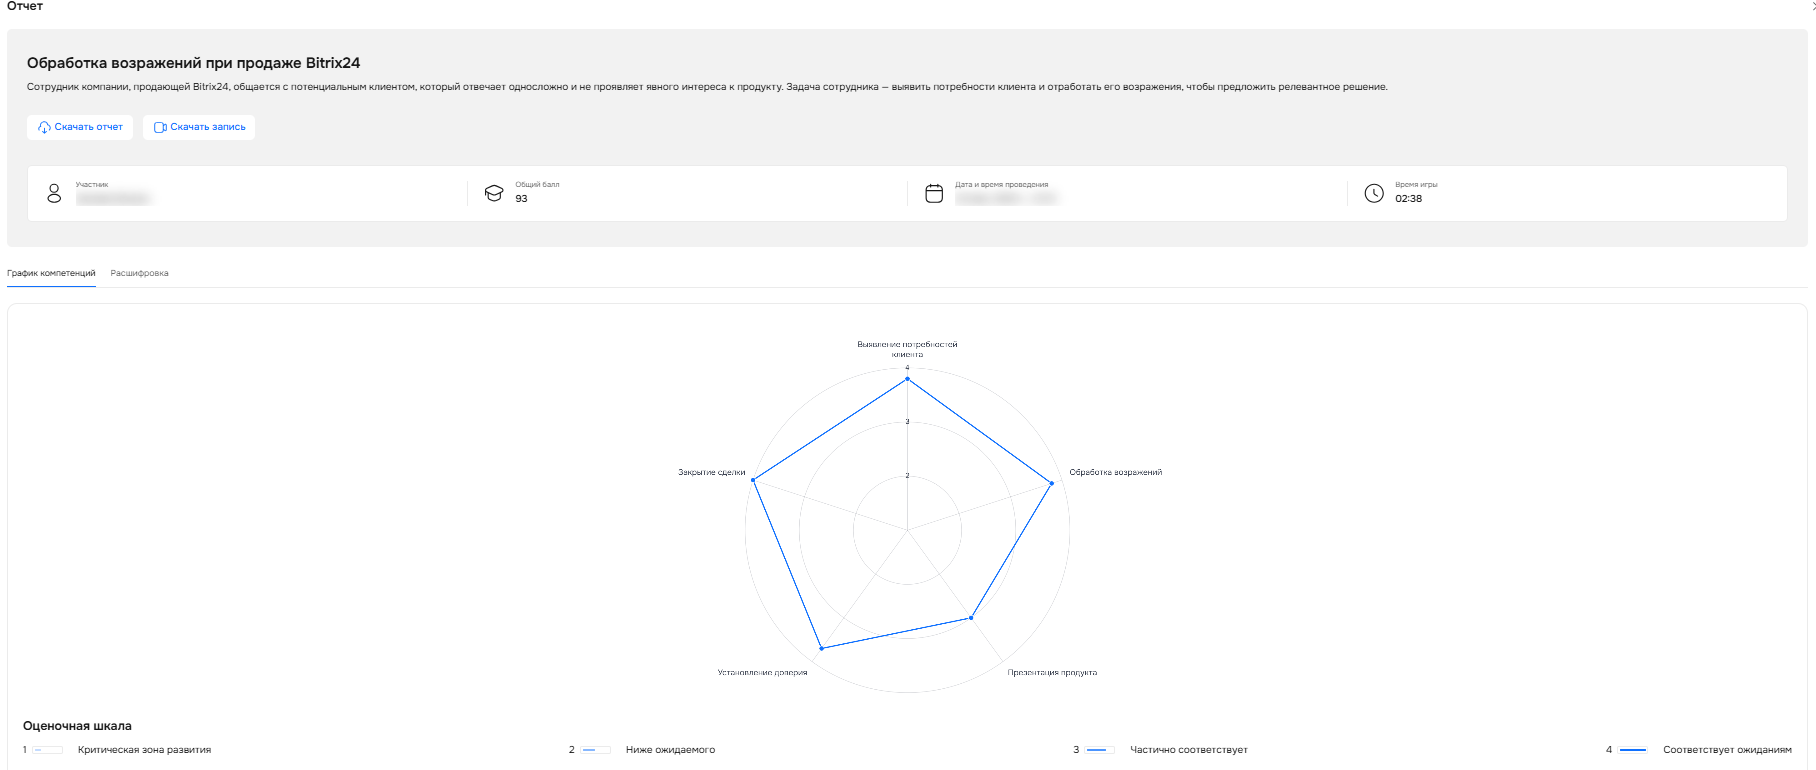Viewport: 1816px width, 770px height.
Task: Click the calendar date icon
Action: 934,193
